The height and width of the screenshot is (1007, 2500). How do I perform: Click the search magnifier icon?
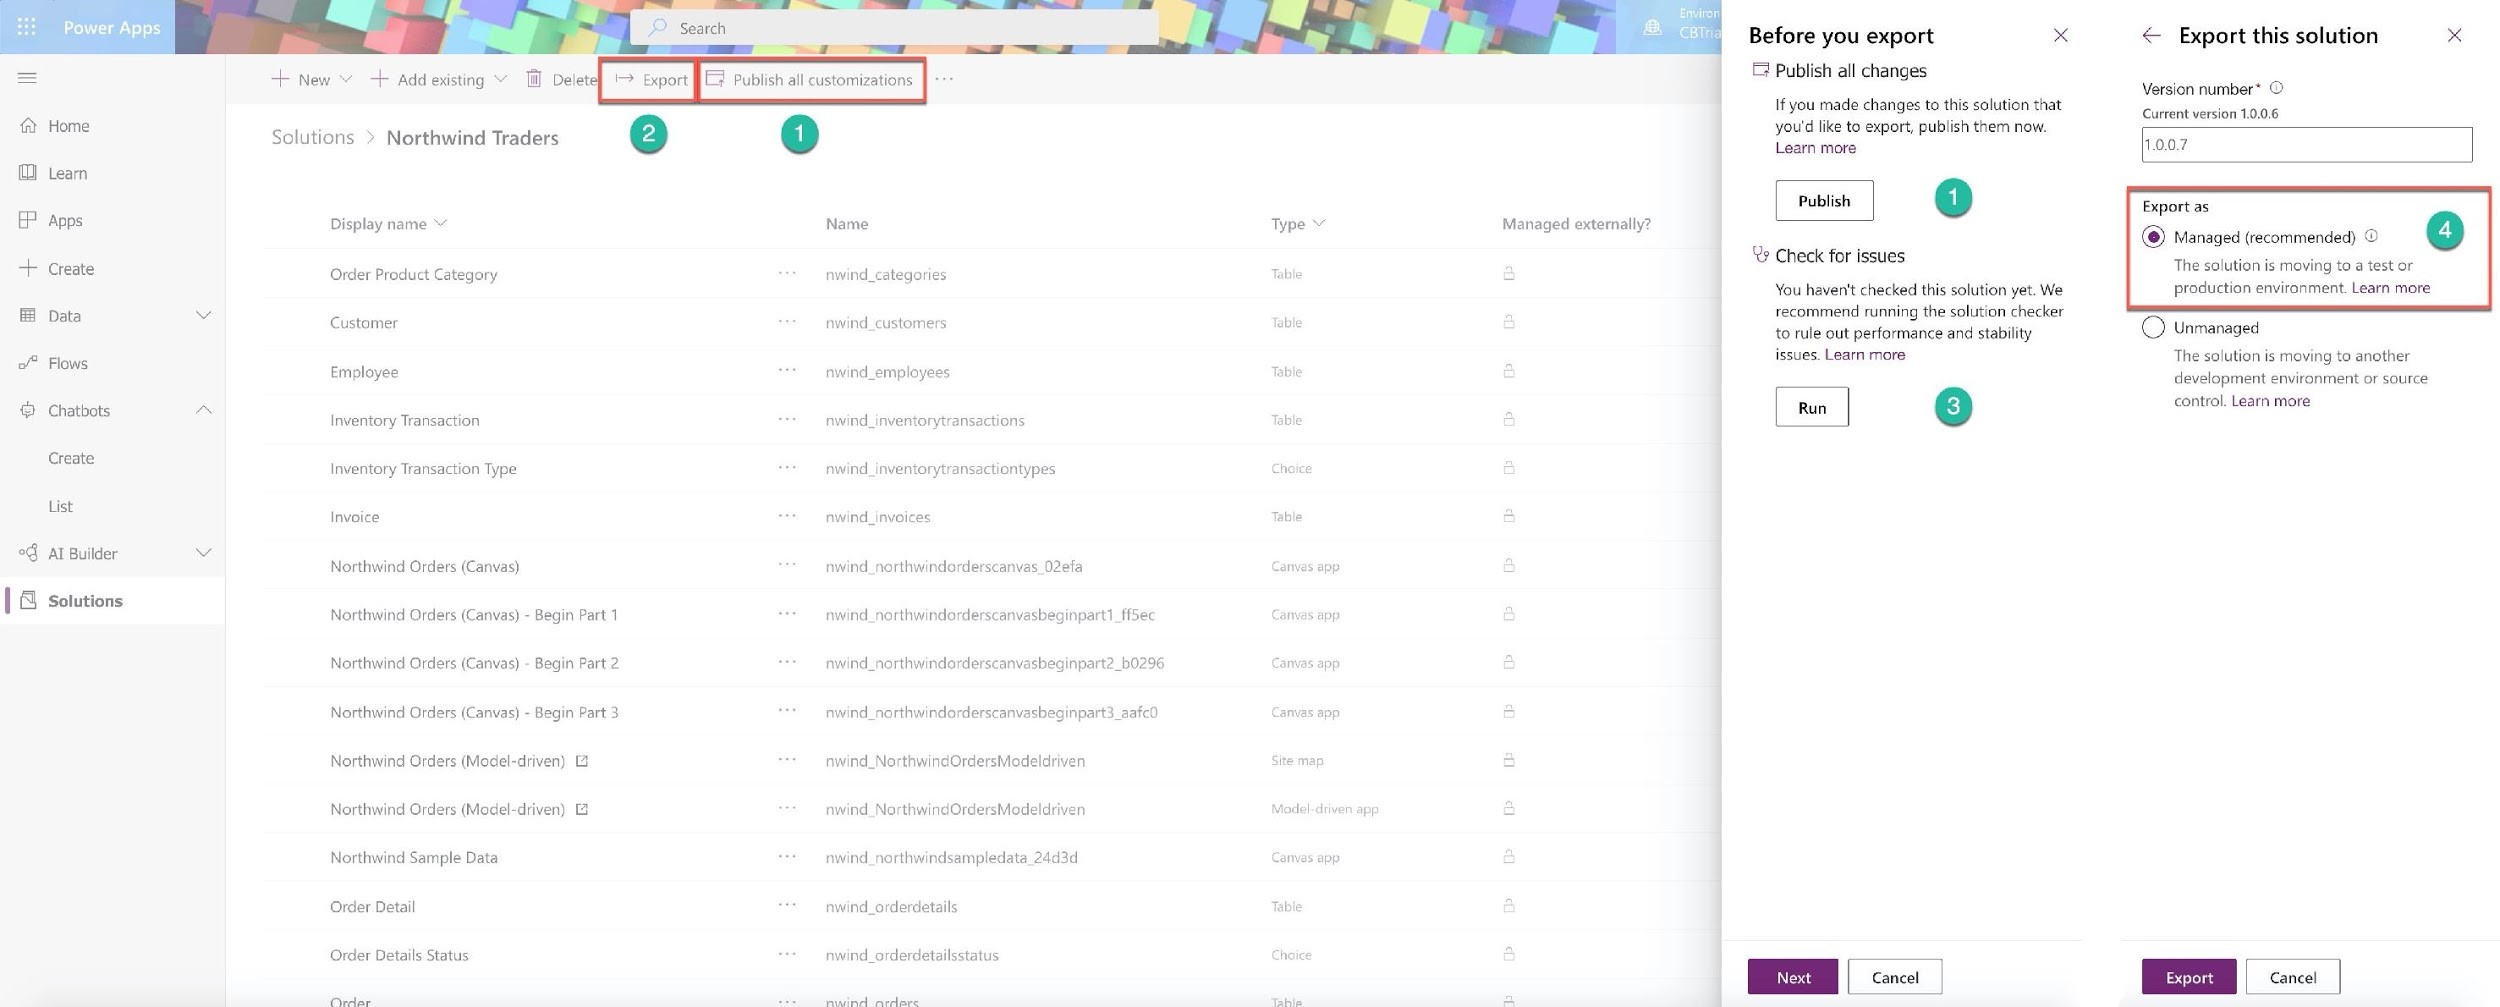tap(657, 27)
